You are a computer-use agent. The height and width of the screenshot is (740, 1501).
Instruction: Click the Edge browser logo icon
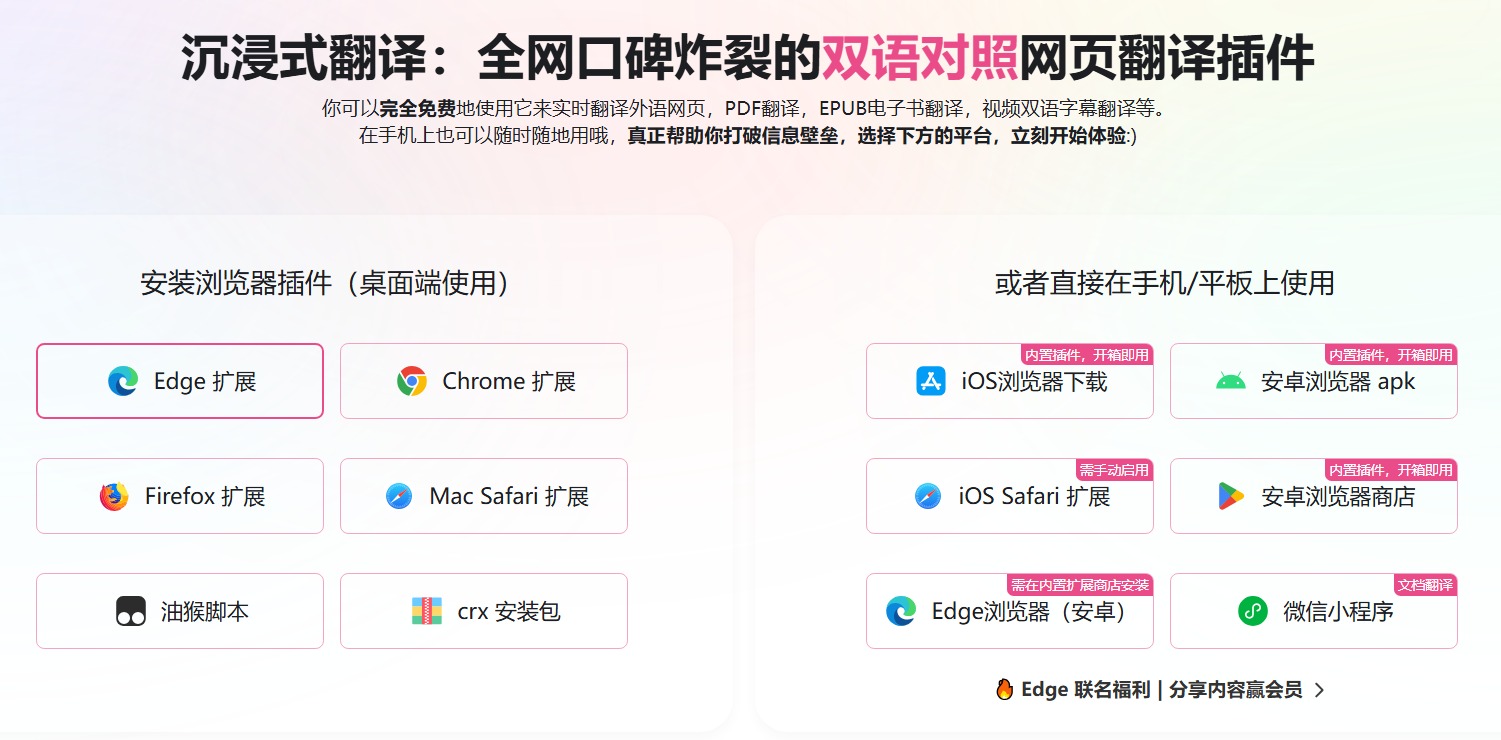tap(123, 381)
